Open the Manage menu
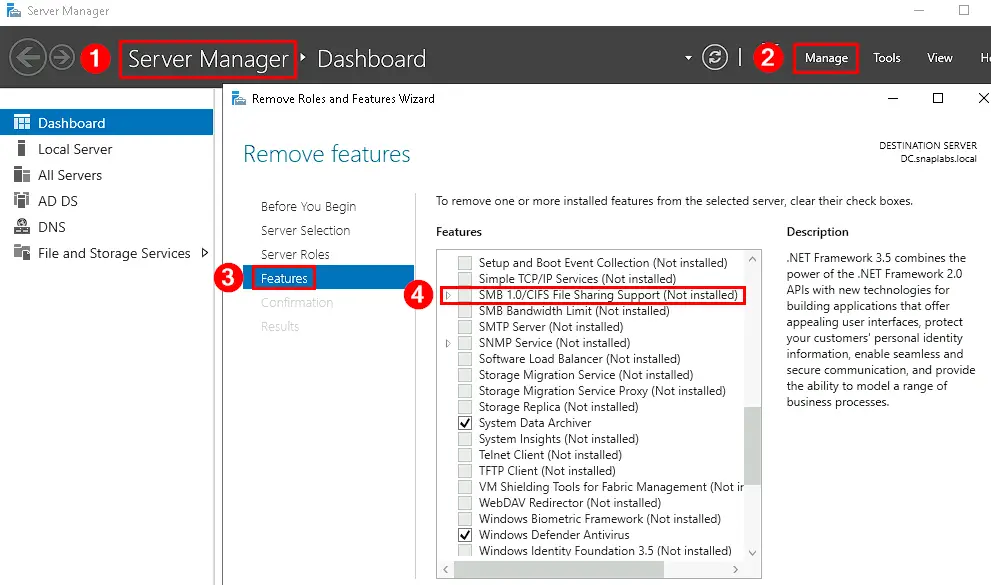 pos(826,57)
